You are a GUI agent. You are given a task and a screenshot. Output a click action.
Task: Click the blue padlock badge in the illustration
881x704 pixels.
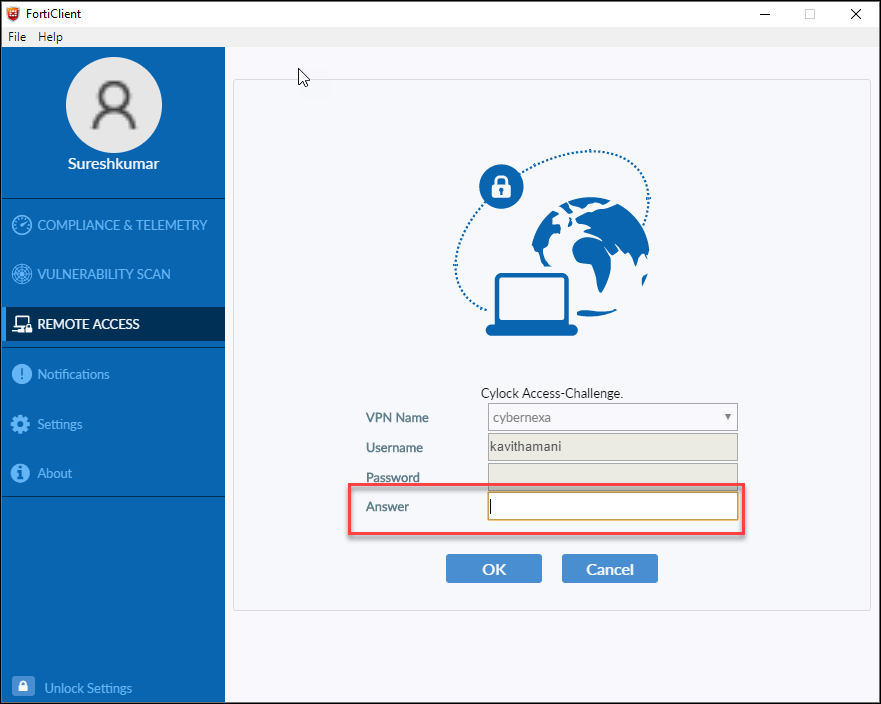click(x=501, y=187)
